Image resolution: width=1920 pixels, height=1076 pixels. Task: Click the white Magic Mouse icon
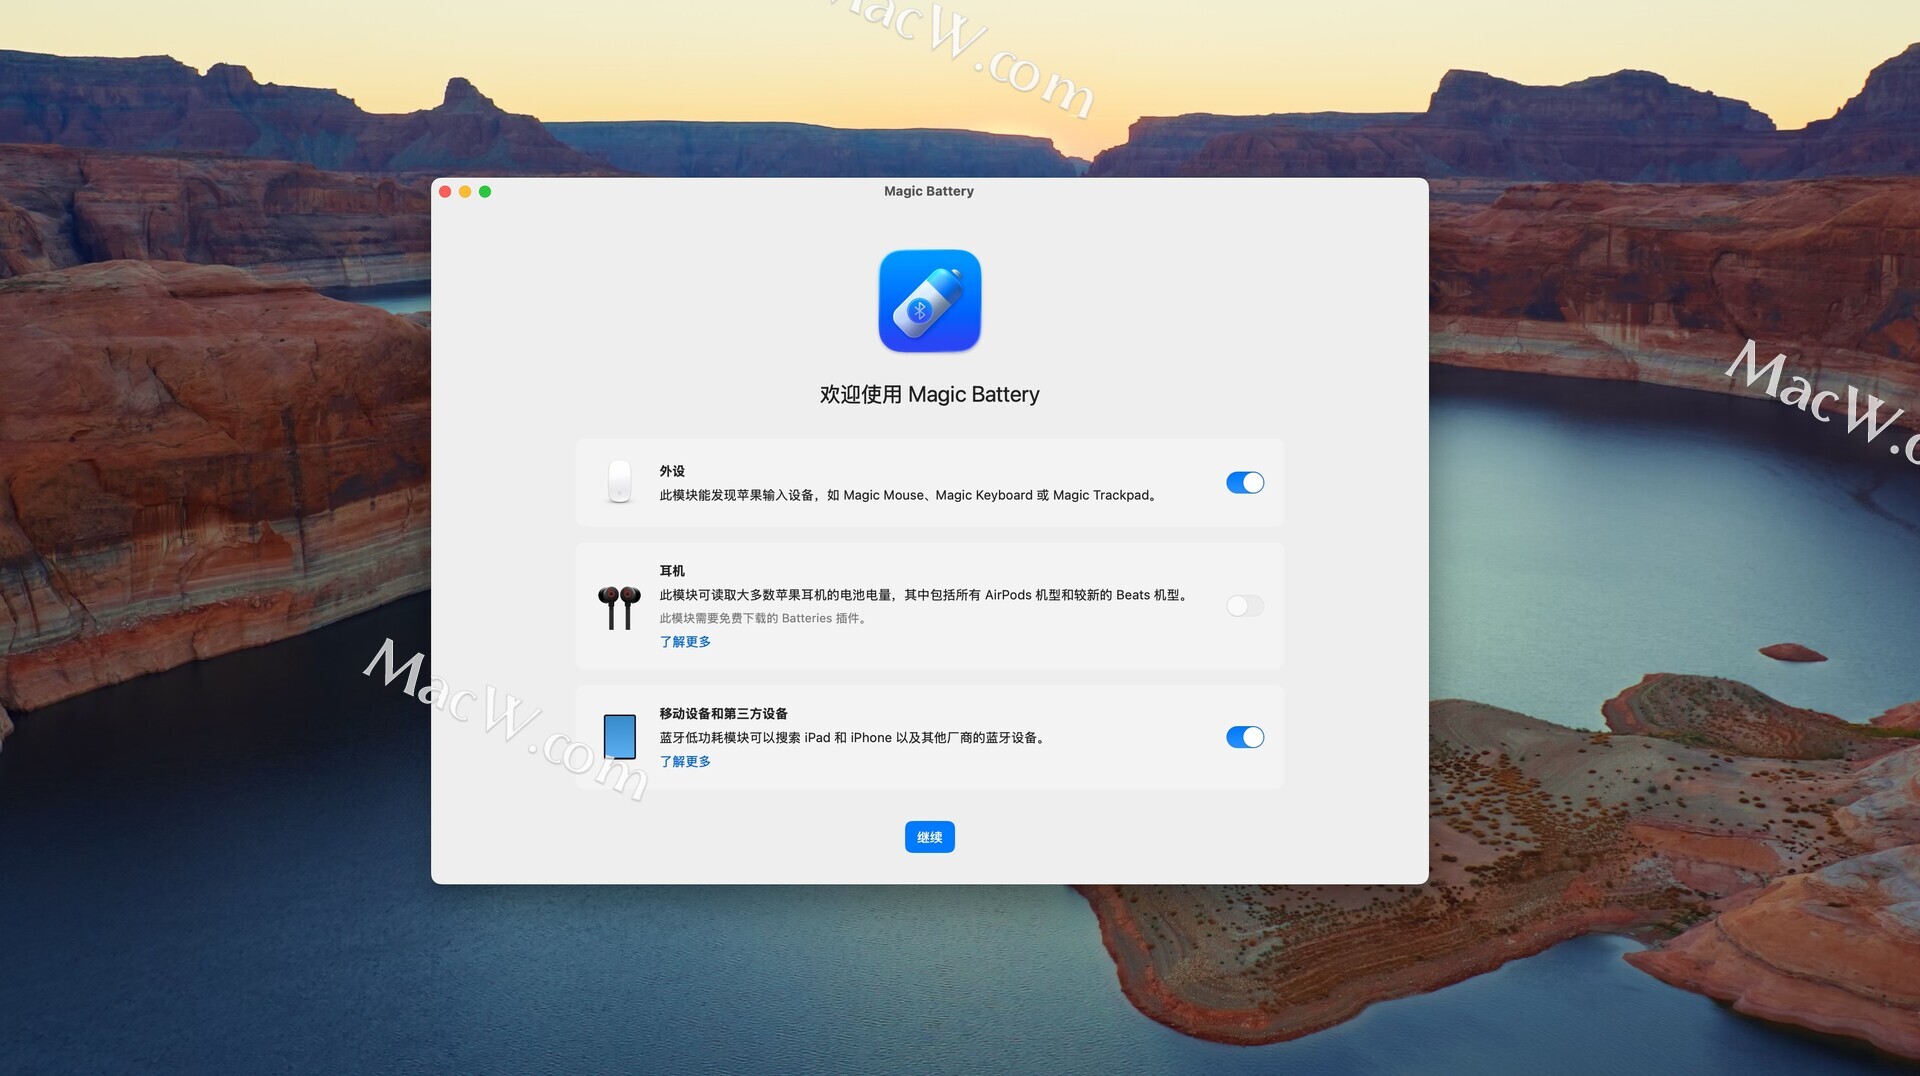[619, 482]
